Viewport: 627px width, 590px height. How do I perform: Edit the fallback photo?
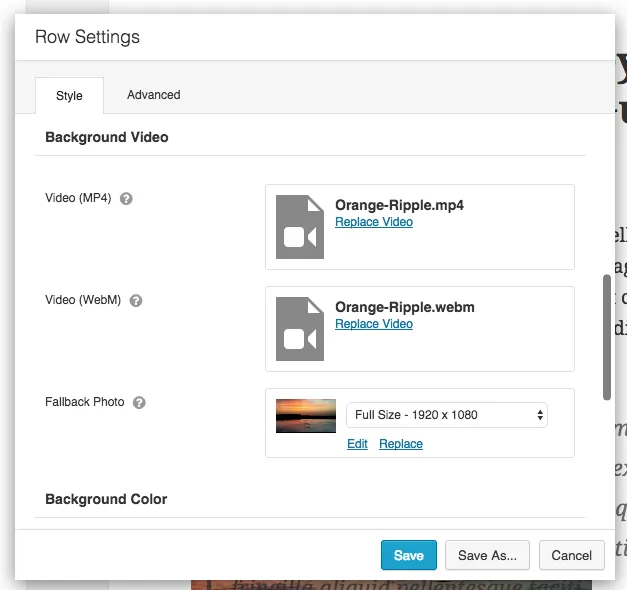coord(357,444)
